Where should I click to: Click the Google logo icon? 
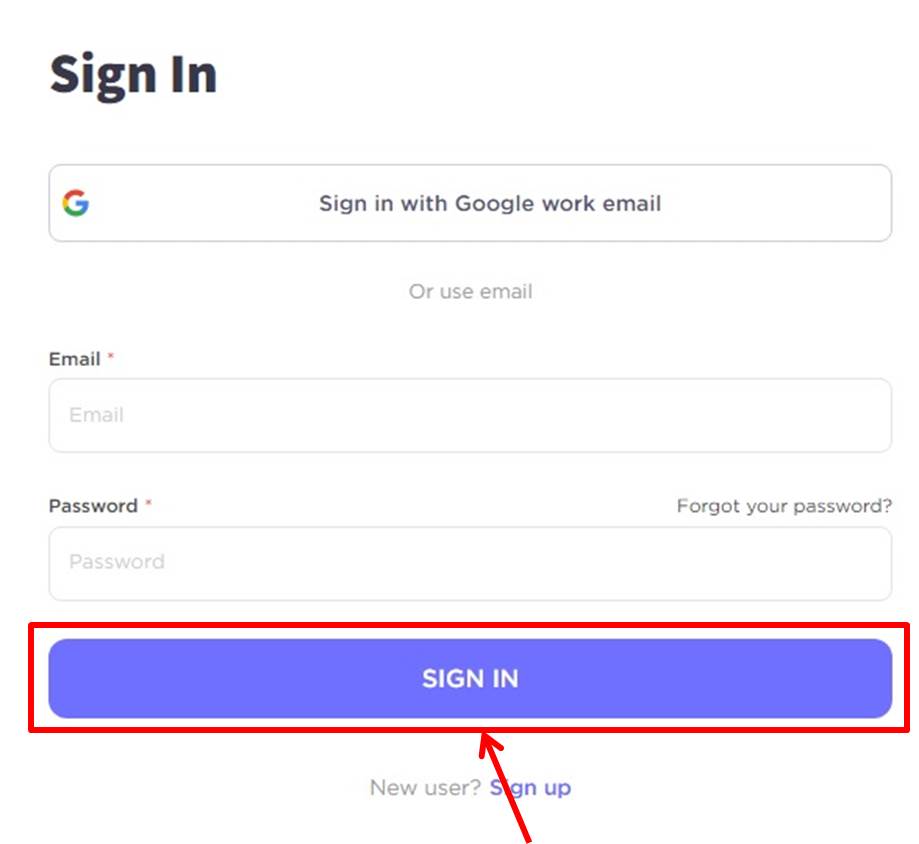pyautogui.click(x=76, y=203)
